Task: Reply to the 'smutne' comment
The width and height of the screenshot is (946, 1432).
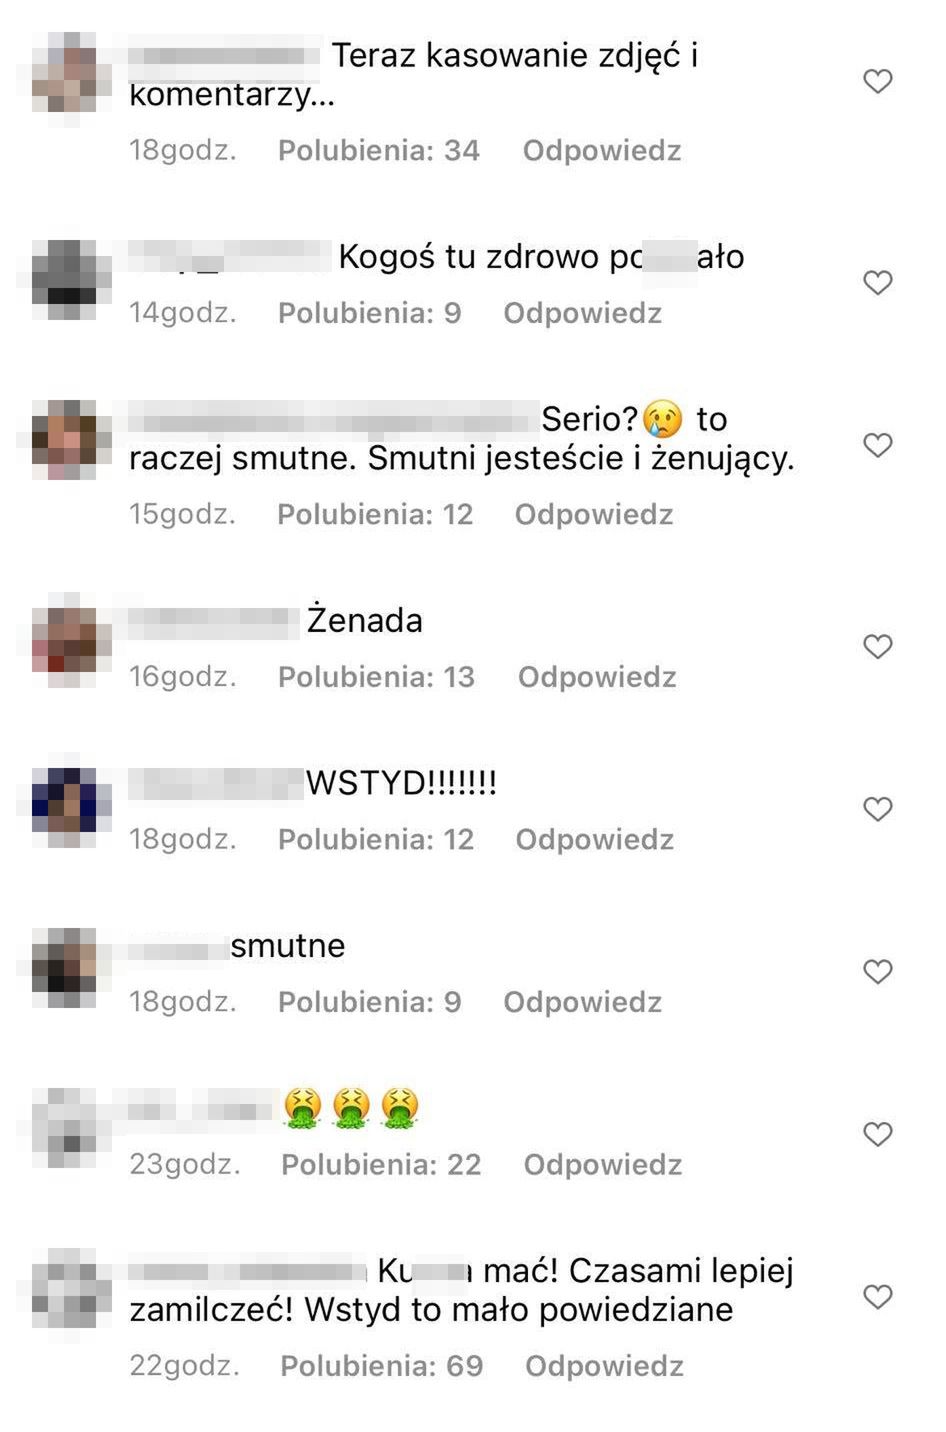Action: (x=582, y=1002)
